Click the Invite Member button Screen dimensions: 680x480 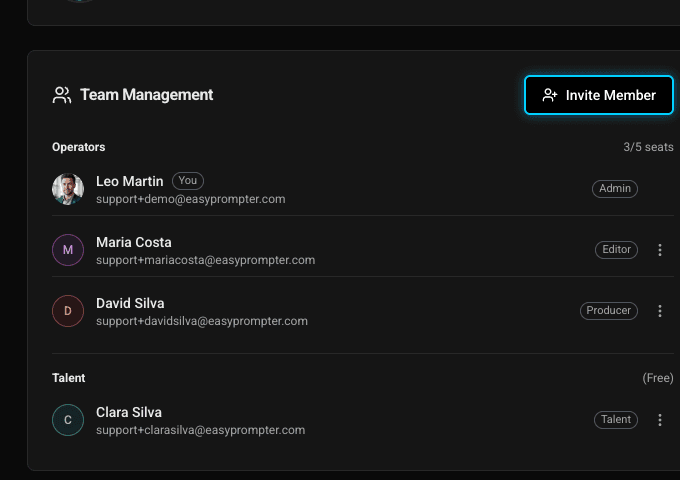click(598, 95)
